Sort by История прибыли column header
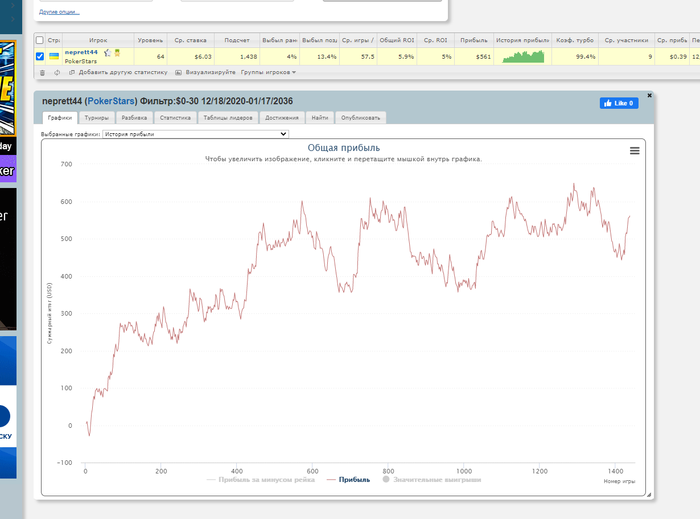 coord(523,40)
